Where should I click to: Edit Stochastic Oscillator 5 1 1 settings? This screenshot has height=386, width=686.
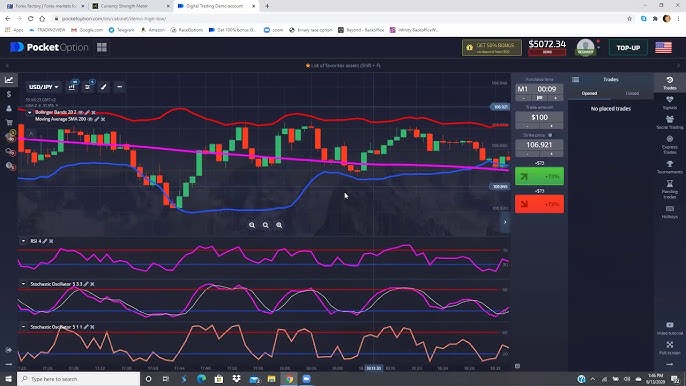point(86,327)
